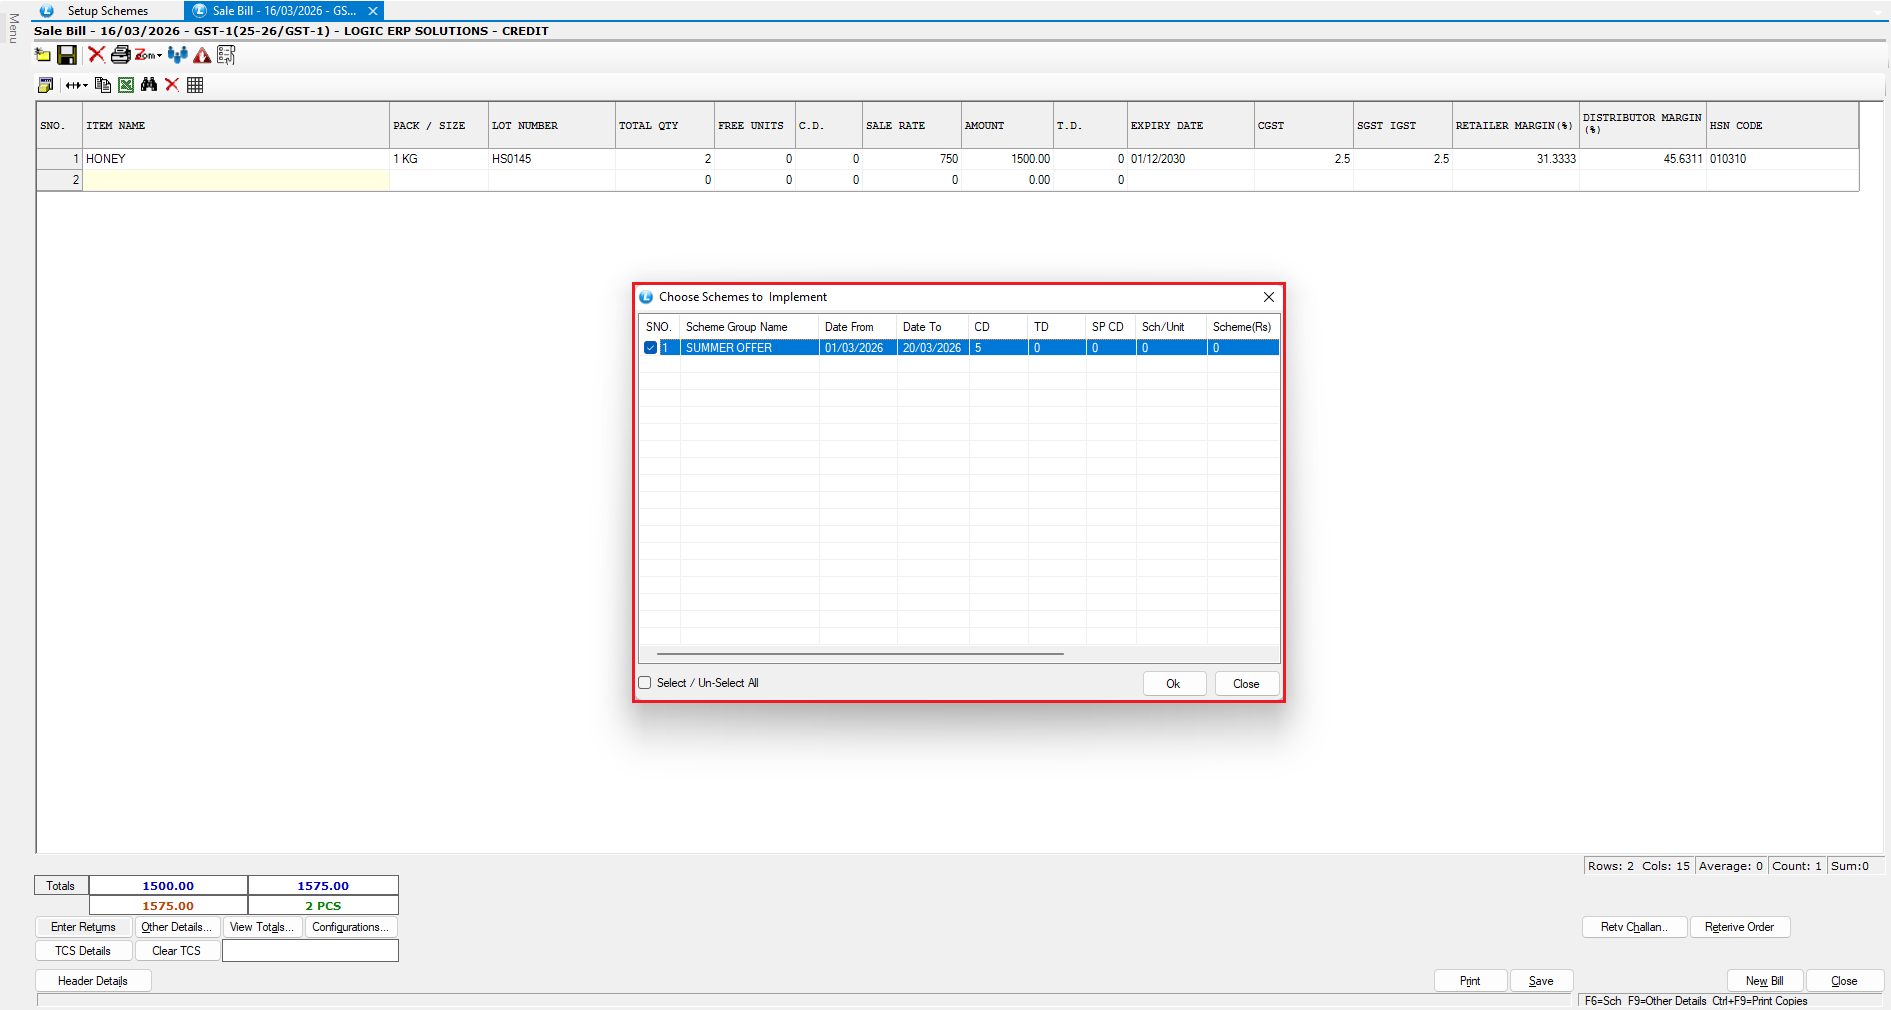Click the Configurations button

350,927
